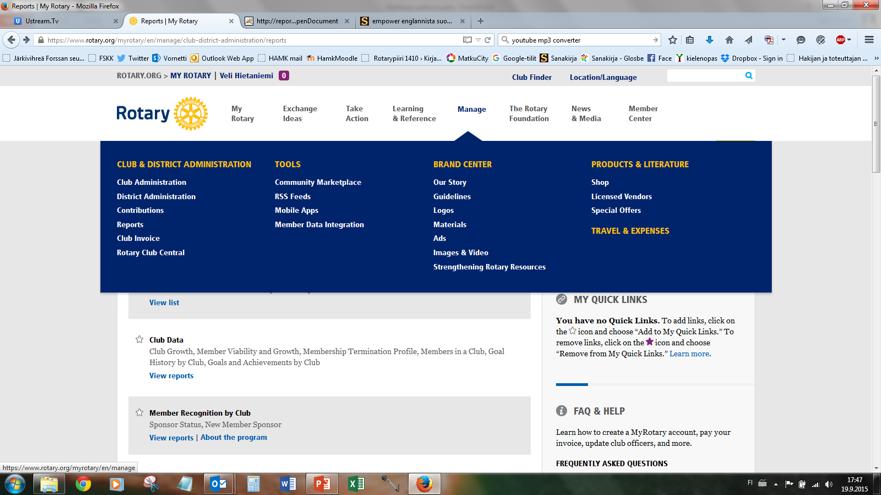The image size is (881, 495).
Task: Click Learn more in My Quick Links
Action: 689,353
